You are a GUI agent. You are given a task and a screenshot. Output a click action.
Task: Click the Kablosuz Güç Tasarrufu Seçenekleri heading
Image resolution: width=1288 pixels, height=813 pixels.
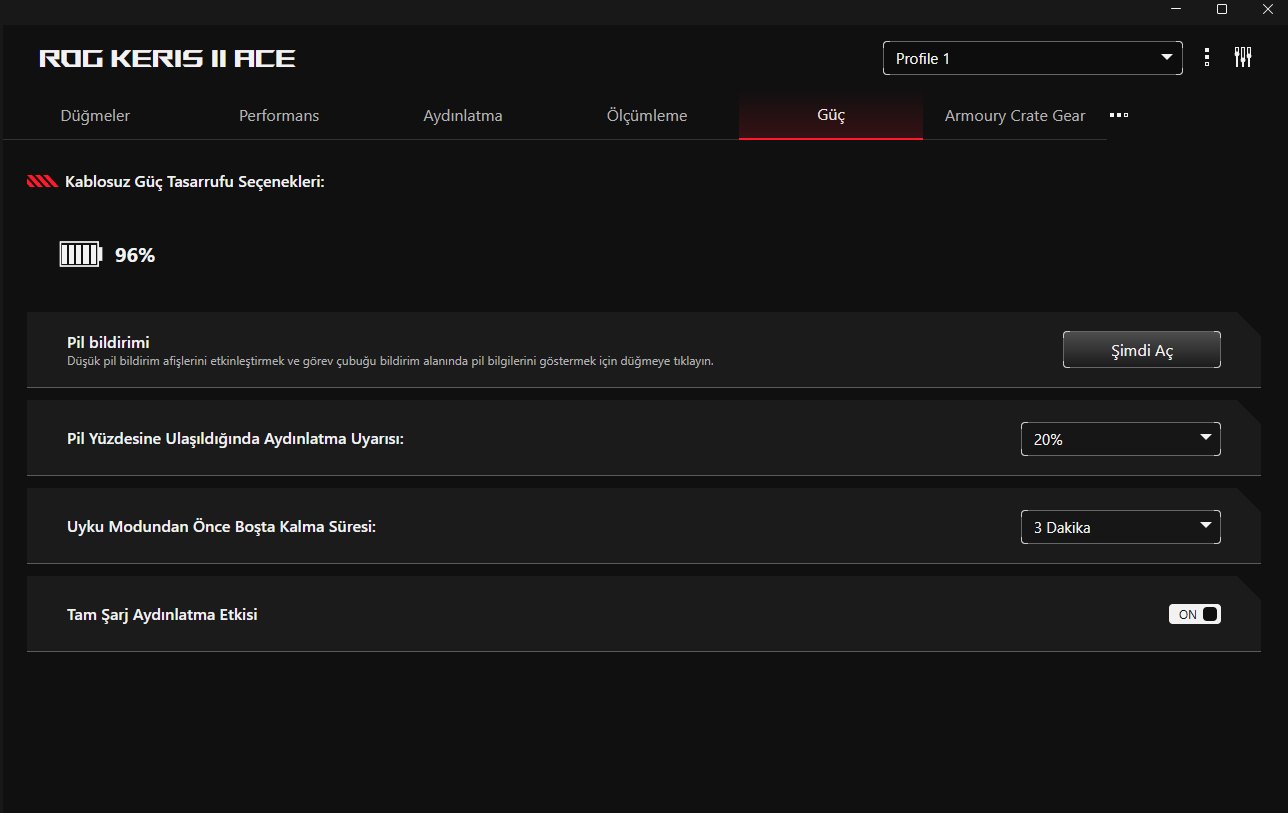195,182
